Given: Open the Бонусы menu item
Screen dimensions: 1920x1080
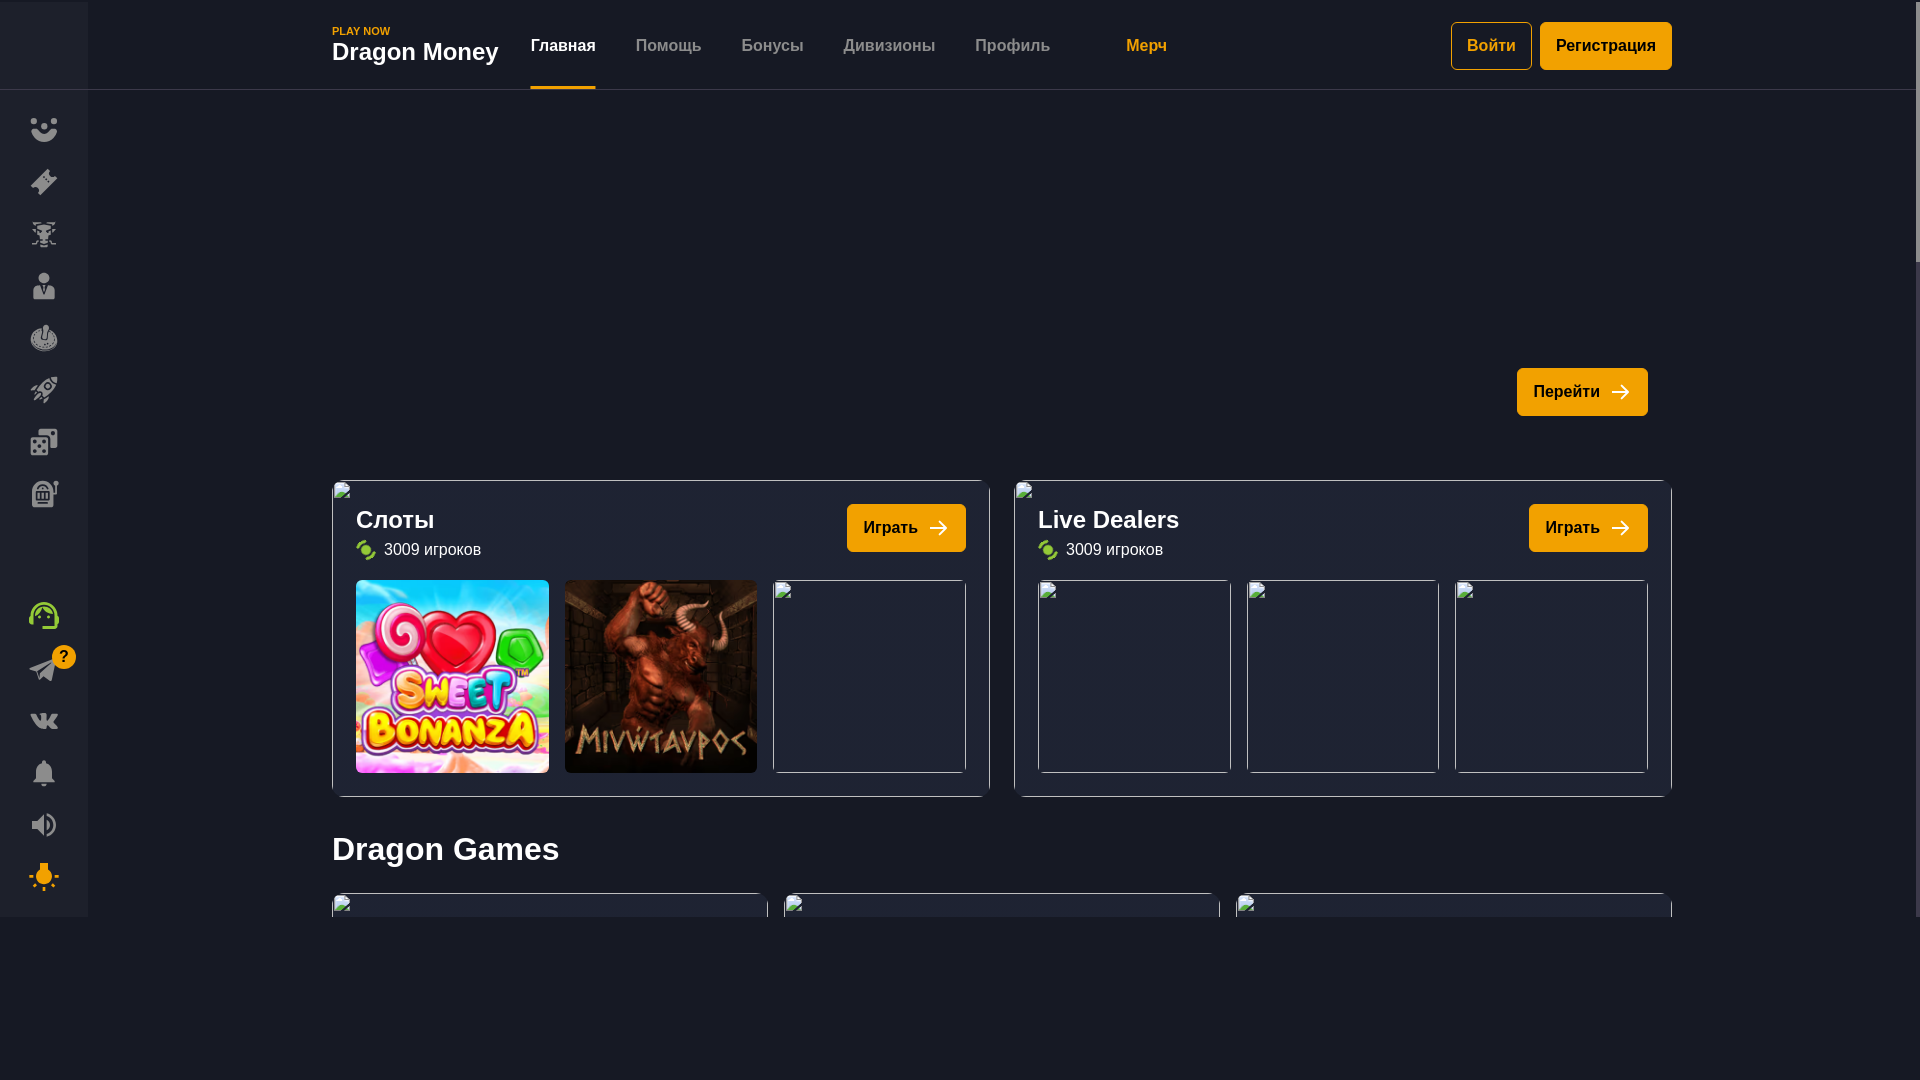Looking at the screenshot, I should click(x=772, y=46).
